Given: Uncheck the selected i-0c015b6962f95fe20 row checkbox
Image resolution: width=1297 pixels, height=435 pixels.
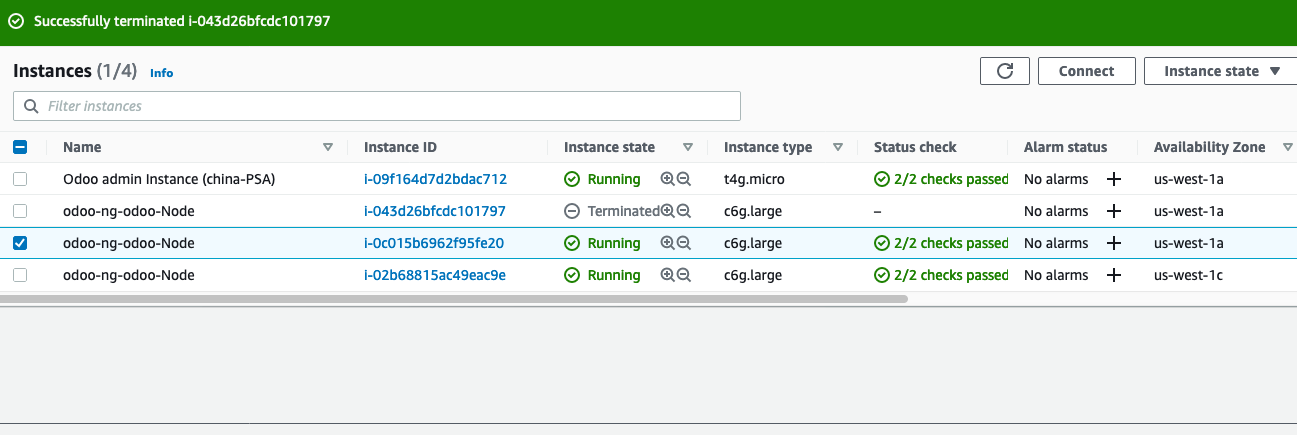Looking at the screenshot, I should (20, 244).
